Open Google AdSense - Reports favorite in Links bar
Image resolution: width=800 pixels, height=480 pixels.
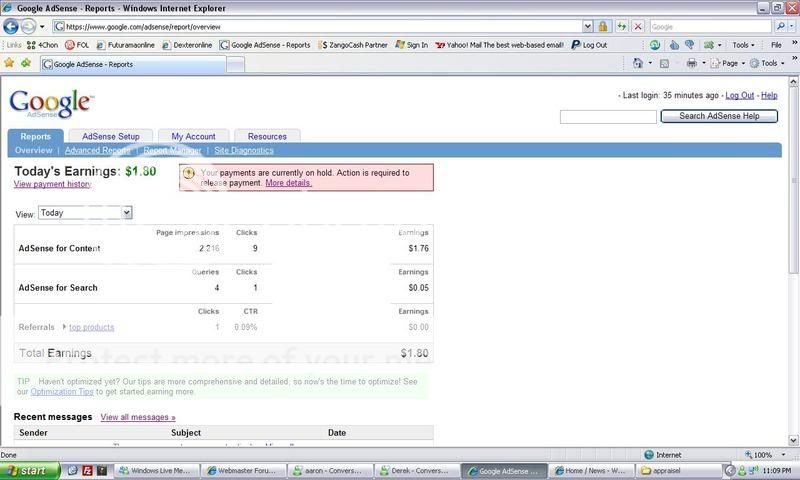click(265, 45)
